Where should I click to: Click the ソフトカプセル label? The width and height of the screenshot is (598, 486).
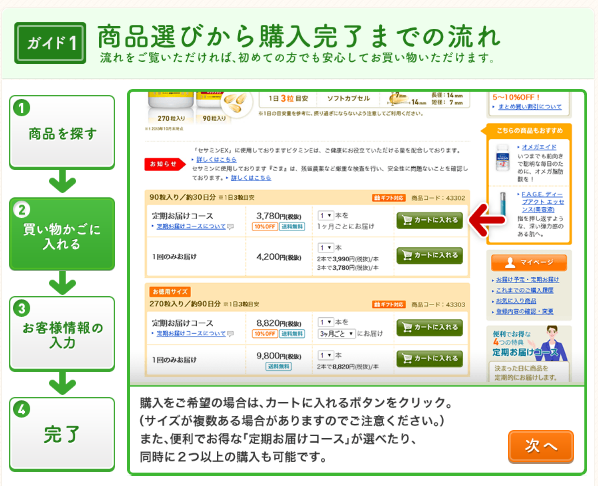pos(348,98)
